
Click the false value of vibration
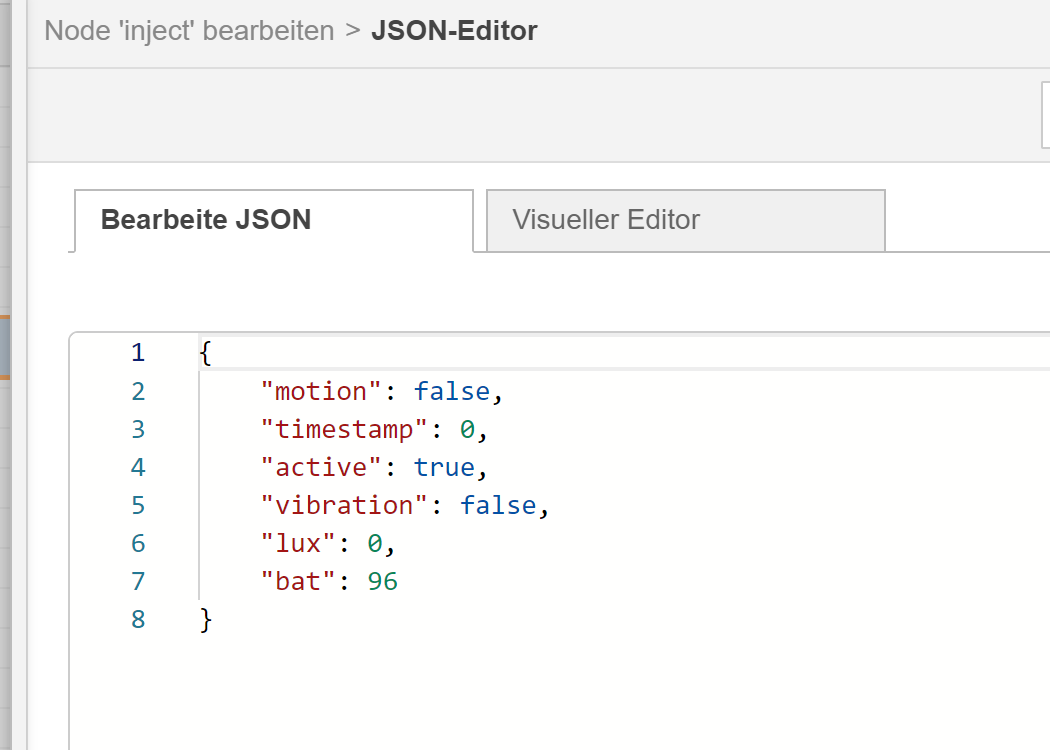point(498,506)
